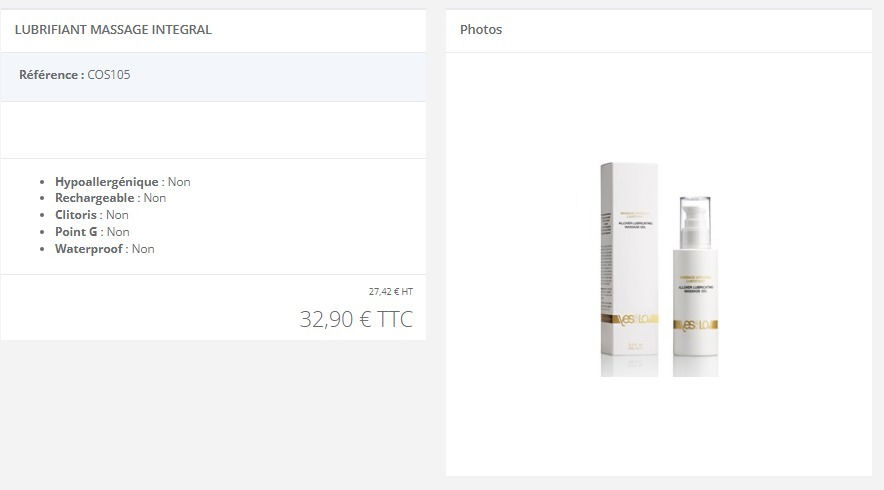Click the Référence label
This screenshot has height=490, width=884.
pyautogui.click(x=52, y=75)
